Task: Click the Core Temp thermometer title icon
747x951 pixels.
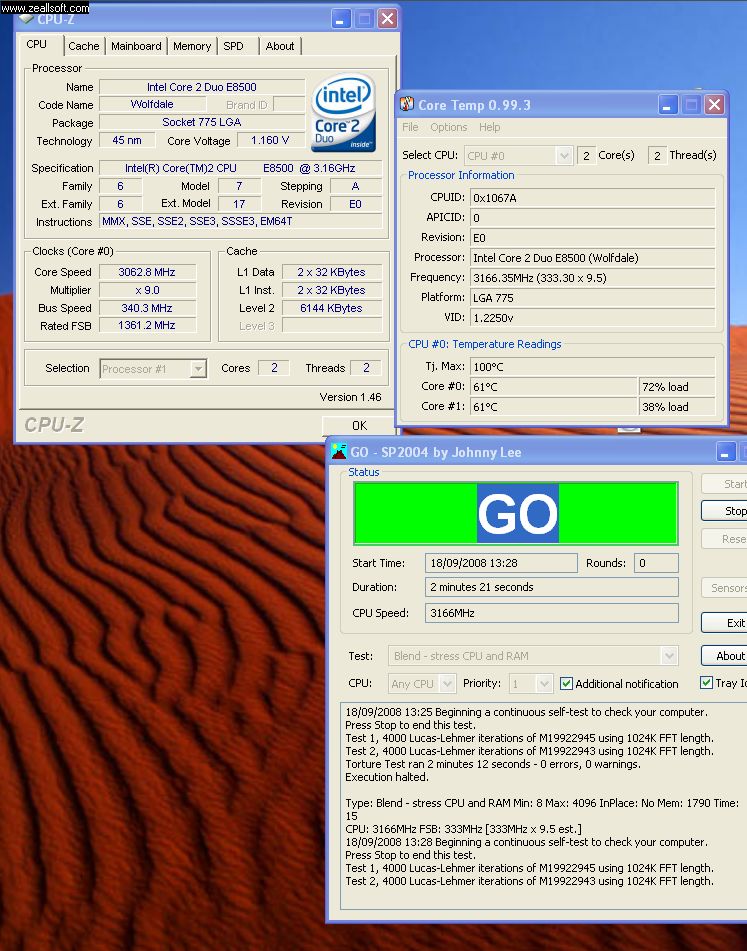Action: (407, 105)
